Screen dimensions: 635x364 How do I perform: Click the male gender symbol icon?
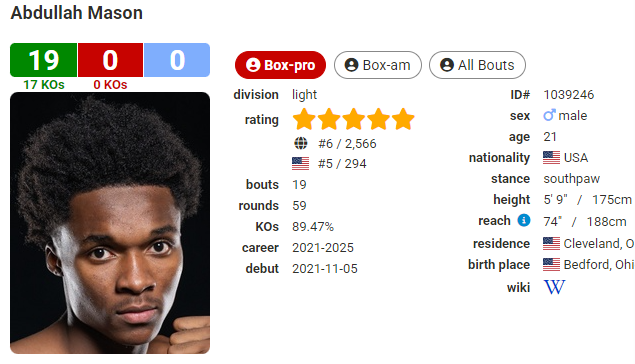coord(549,115)
